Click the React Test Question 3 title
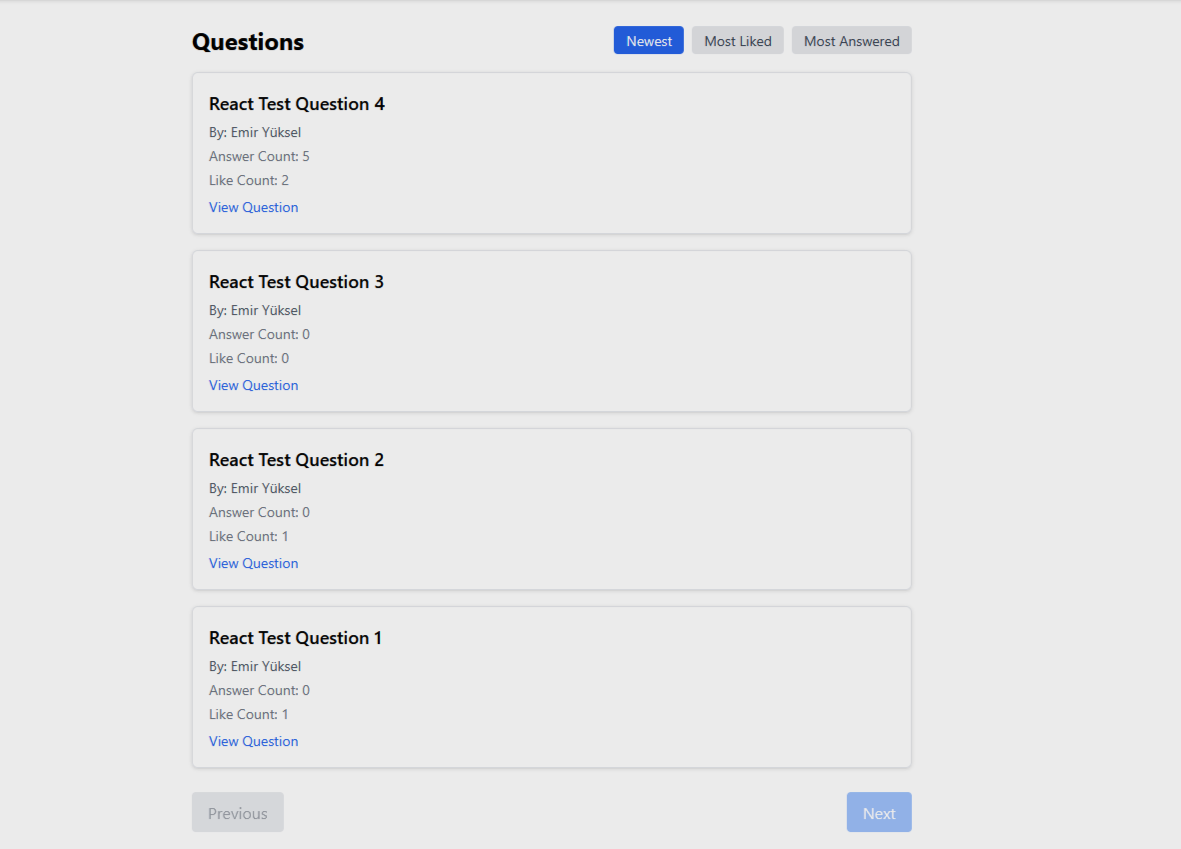This screenshot has height=849, width=1181. [x=296, y=282]
